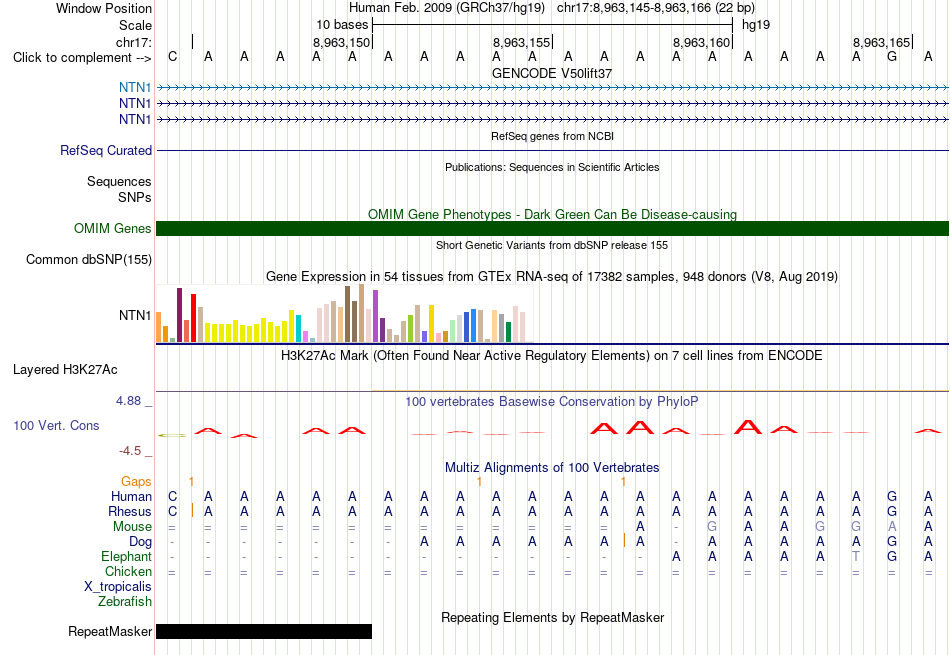Click the dark green OMIM Genes bar
The height and width of the screenshot is (655, 950).
pos(553,228)
